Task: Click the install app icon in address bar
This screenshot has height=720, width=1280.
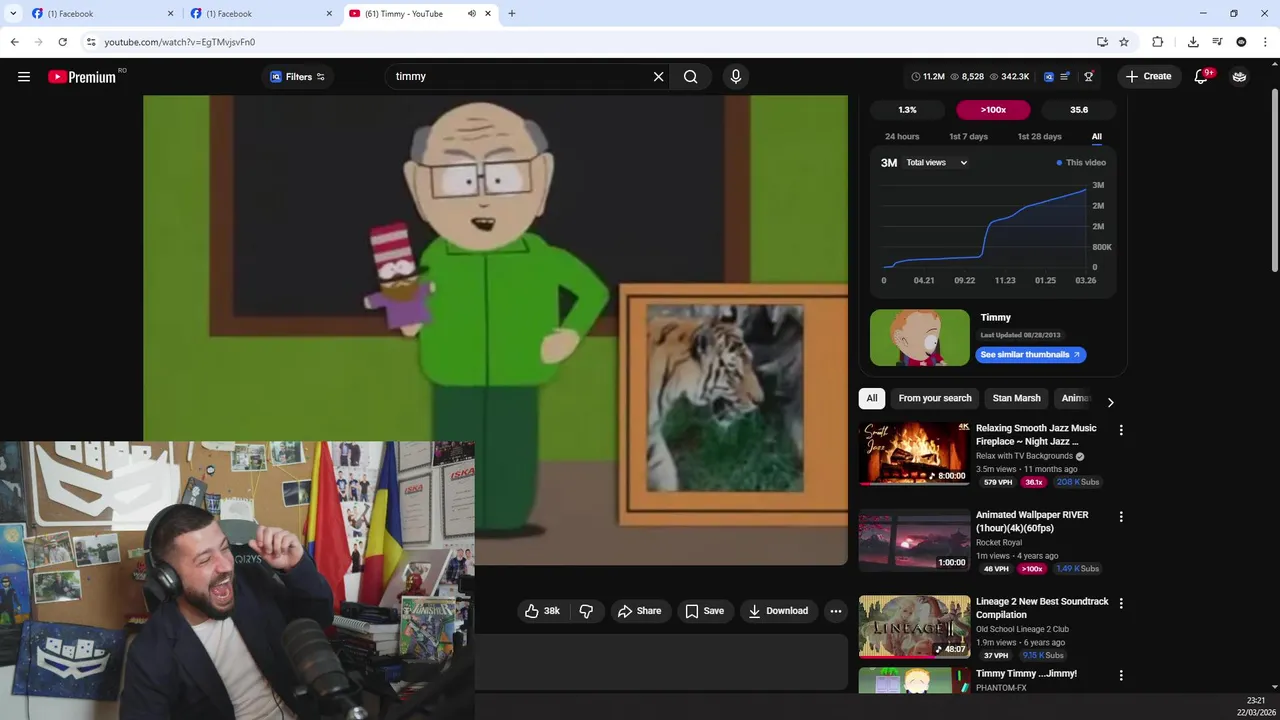Action: (x=1102, y=42)
